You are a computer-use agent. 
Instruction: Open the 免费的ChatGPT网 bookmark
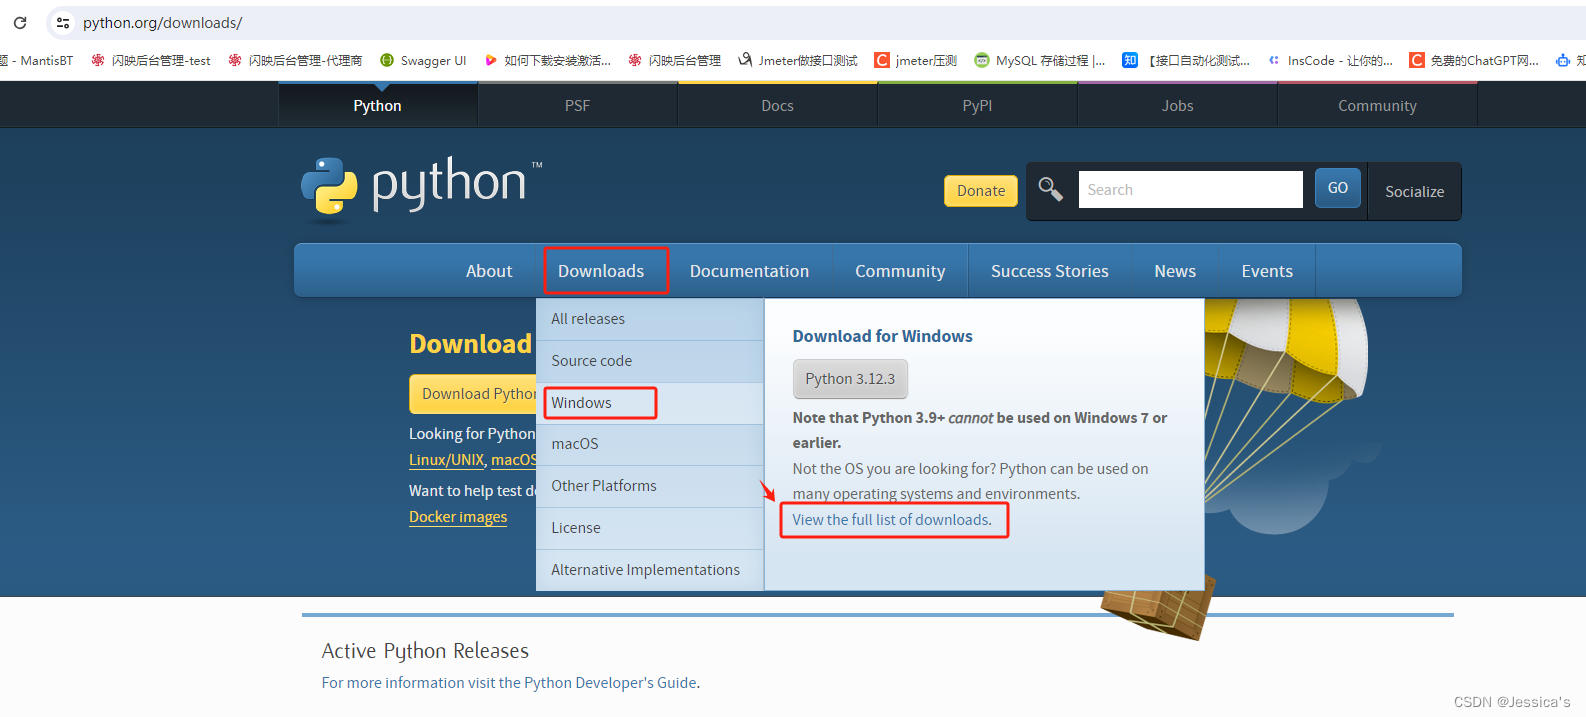pos(1474,60)
